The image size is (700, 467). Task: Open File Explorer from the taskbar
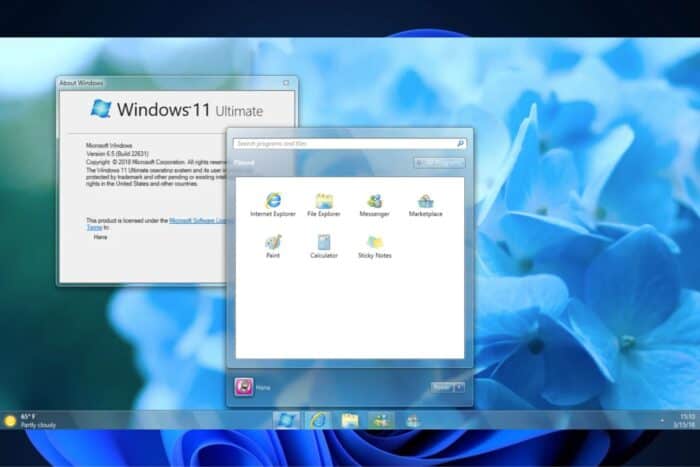click(350, 420)
